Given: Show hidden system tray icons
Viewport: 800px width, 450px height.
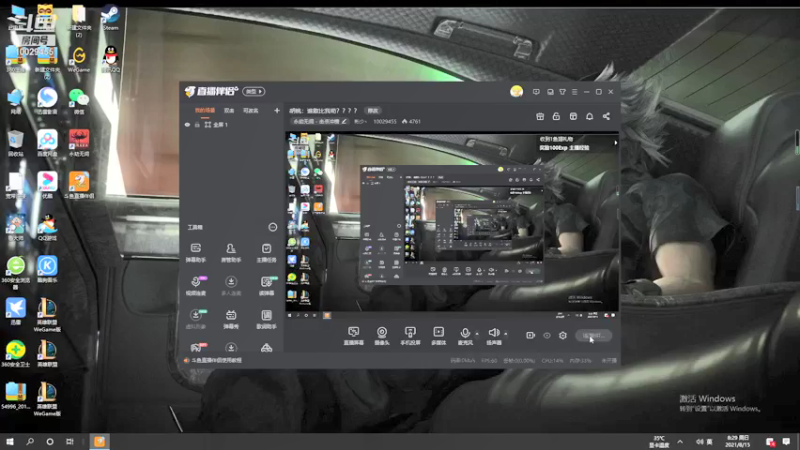Looking at the screenshot, I should [x=680, y=442].
